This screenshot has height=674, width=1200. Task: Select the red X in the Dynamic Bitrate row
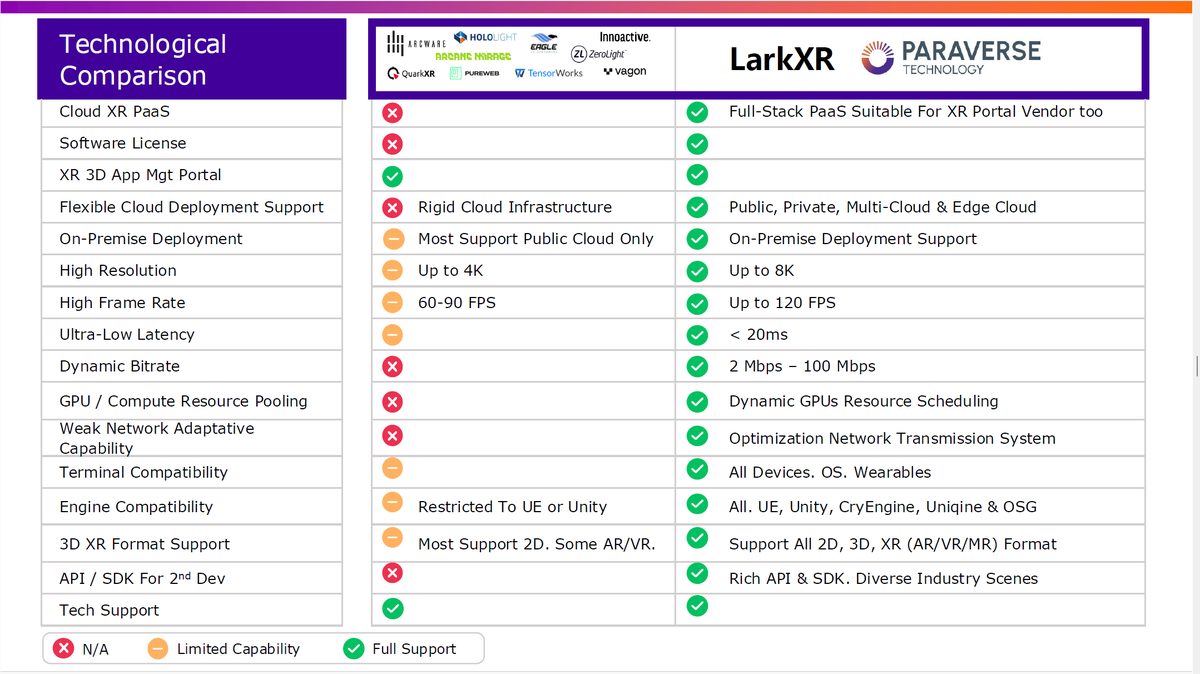click(393, 366)
